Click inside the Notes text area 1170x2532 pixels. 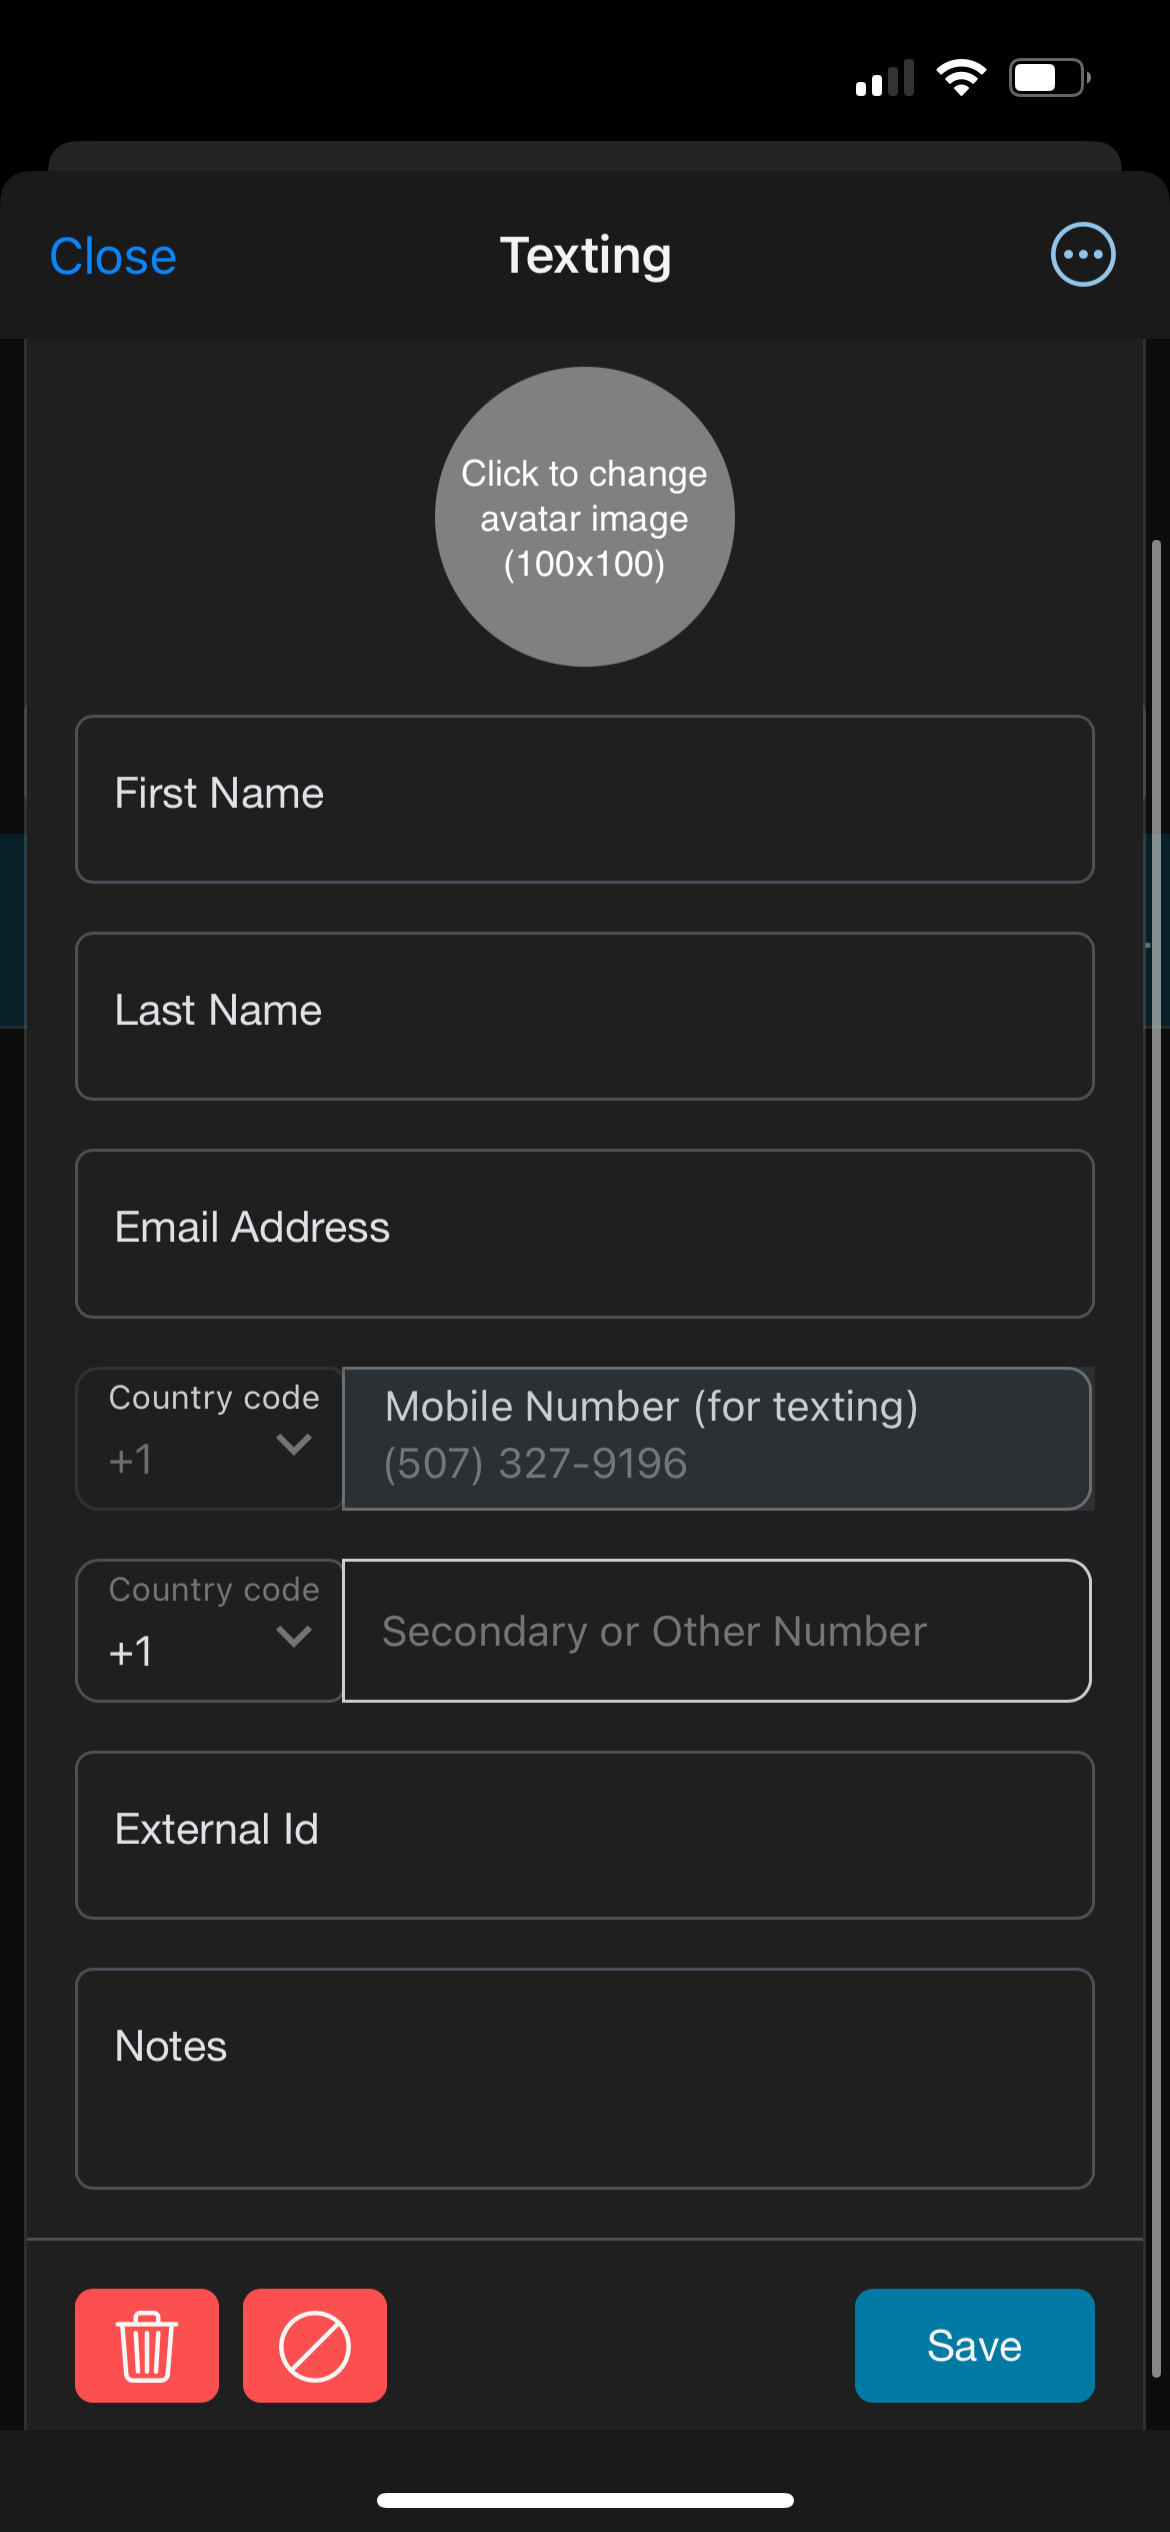(585, 2078)
